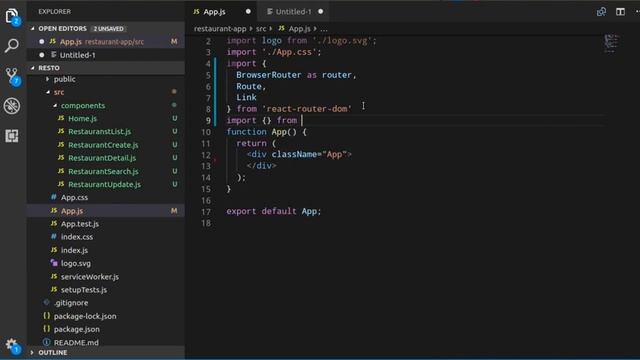The height and width of the screenshot is (360, 640).
Task: Split the editor with the layout icon
Action: click(620, 12)
